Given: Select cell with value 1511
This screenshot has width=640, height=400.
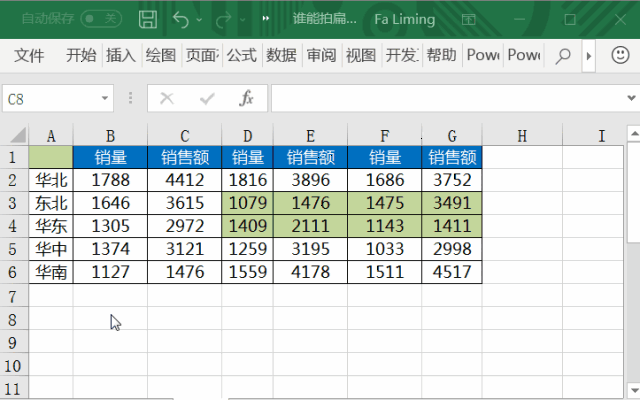Looking at the screenshot, I should point(384,272).
